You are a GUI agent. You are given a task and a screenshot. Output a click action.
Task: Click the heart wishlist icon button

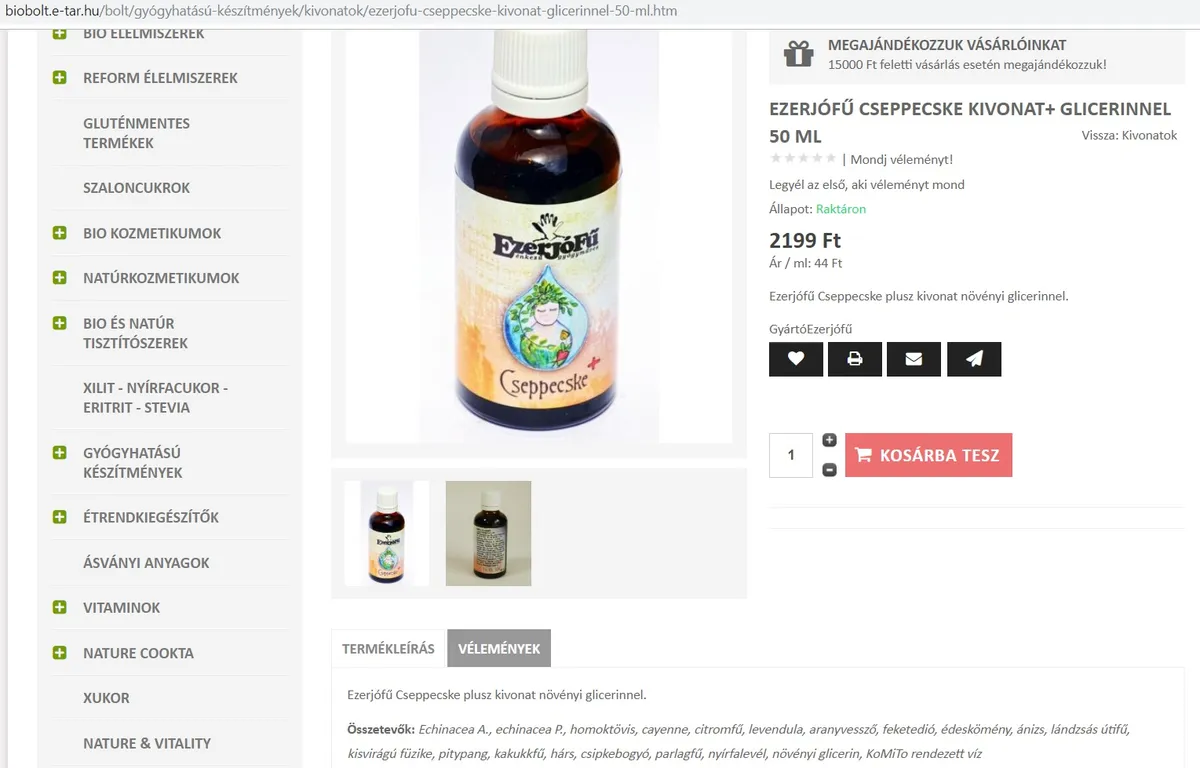pyautogui.click(x=796, y=359)
